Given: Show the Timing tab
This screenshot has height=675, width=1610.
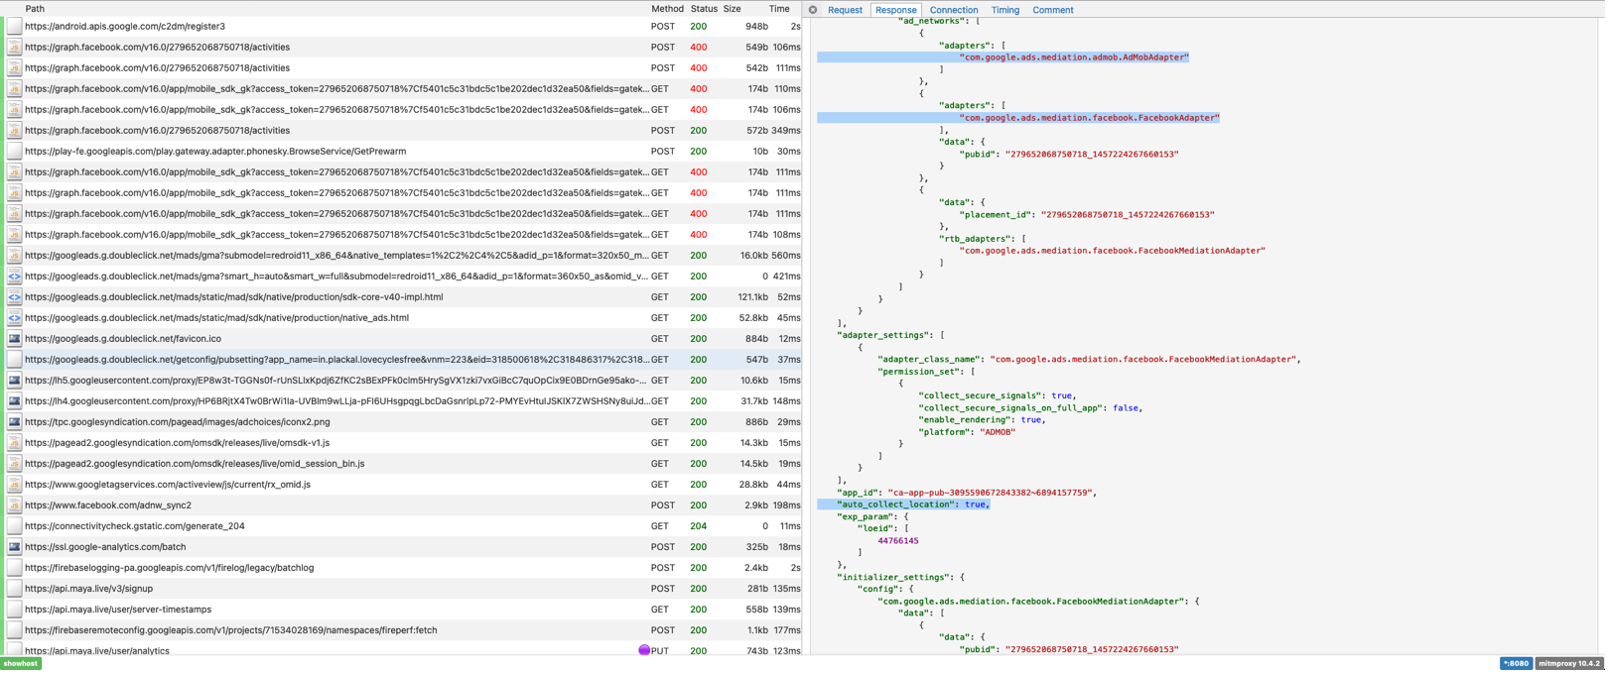Looking at the screenshot, I should tap(1005, 10).
